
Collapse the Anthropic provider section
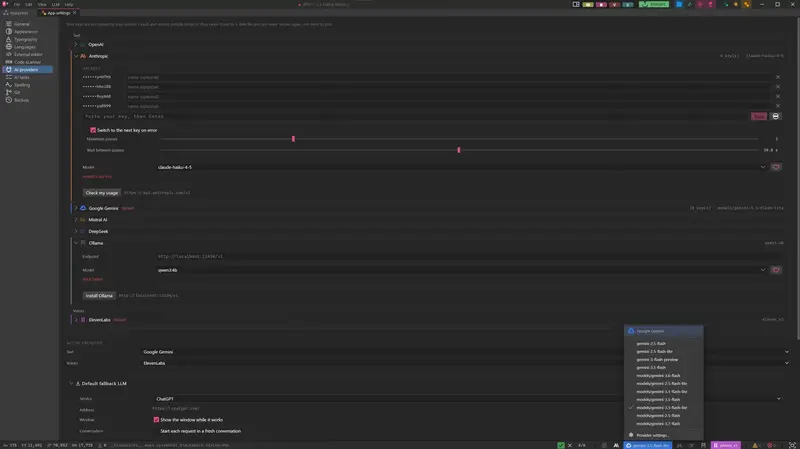click(x=76, y=56)
